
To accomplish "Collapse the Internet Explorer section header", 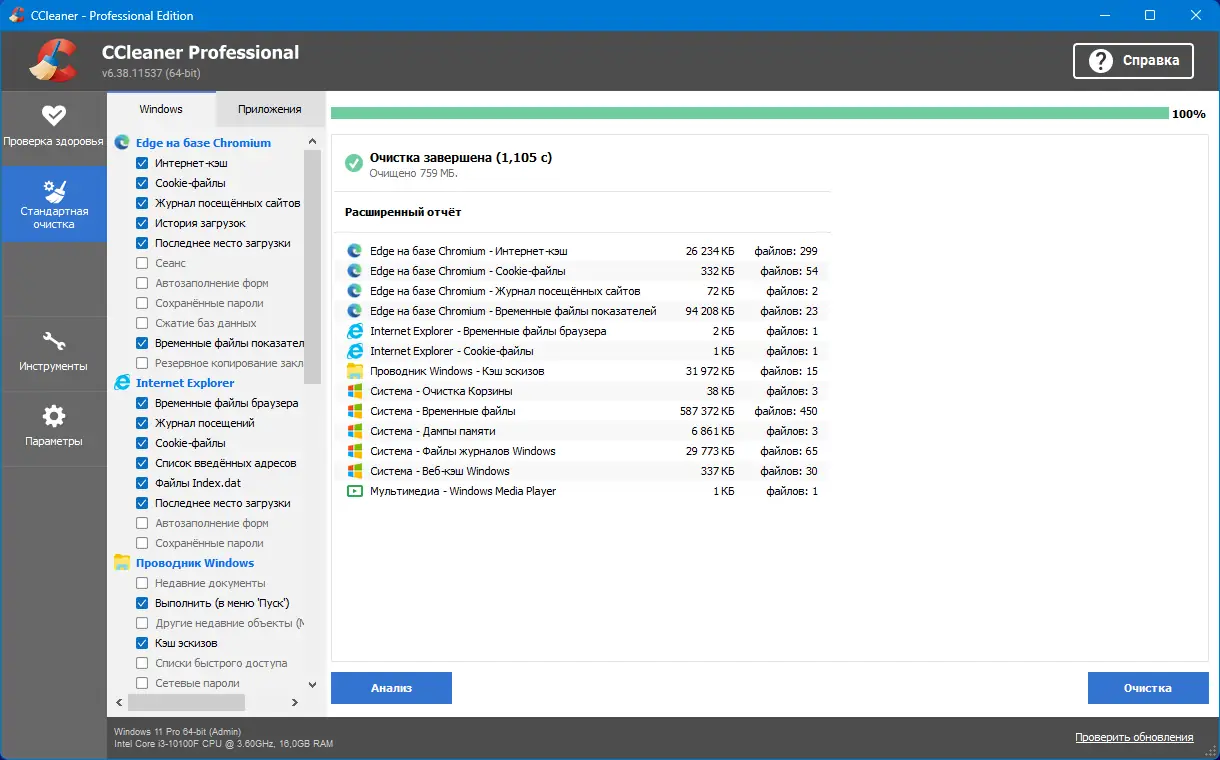I will [183, 382].
